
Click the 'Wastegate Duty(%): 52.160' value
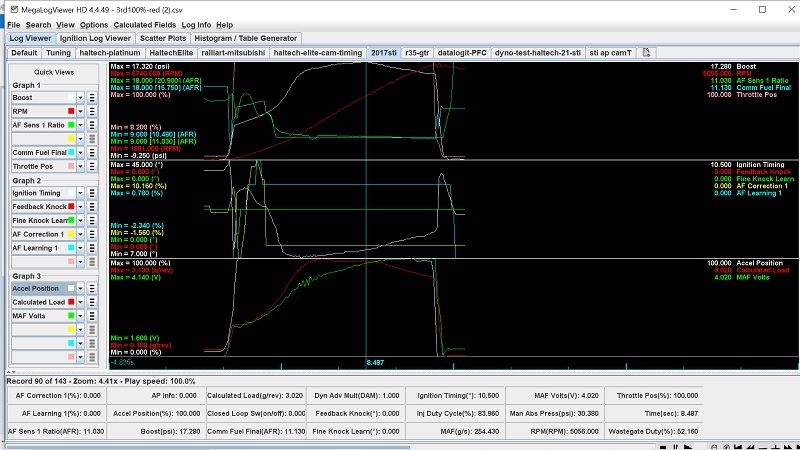pyautogui.click(x=654, y=431)
